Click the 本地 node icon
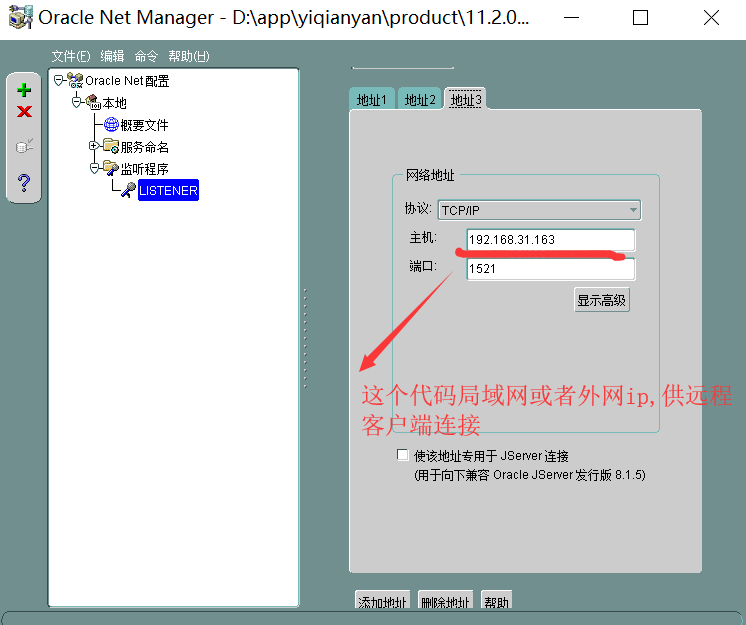746x625 pixels. 93,102
